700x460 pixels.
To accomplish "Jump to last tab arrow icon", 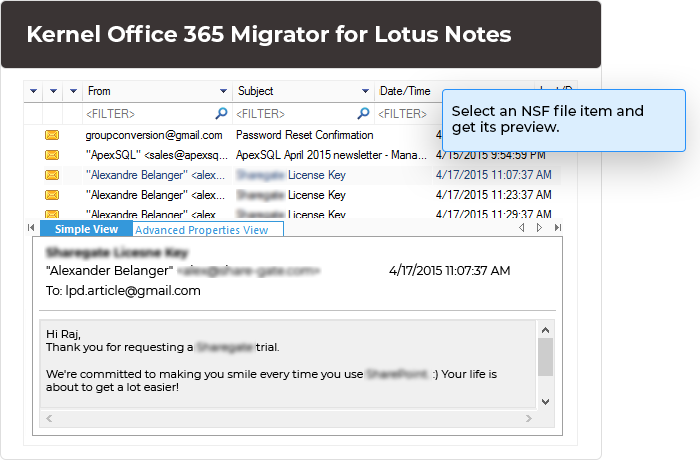I will tap(558, 228).
